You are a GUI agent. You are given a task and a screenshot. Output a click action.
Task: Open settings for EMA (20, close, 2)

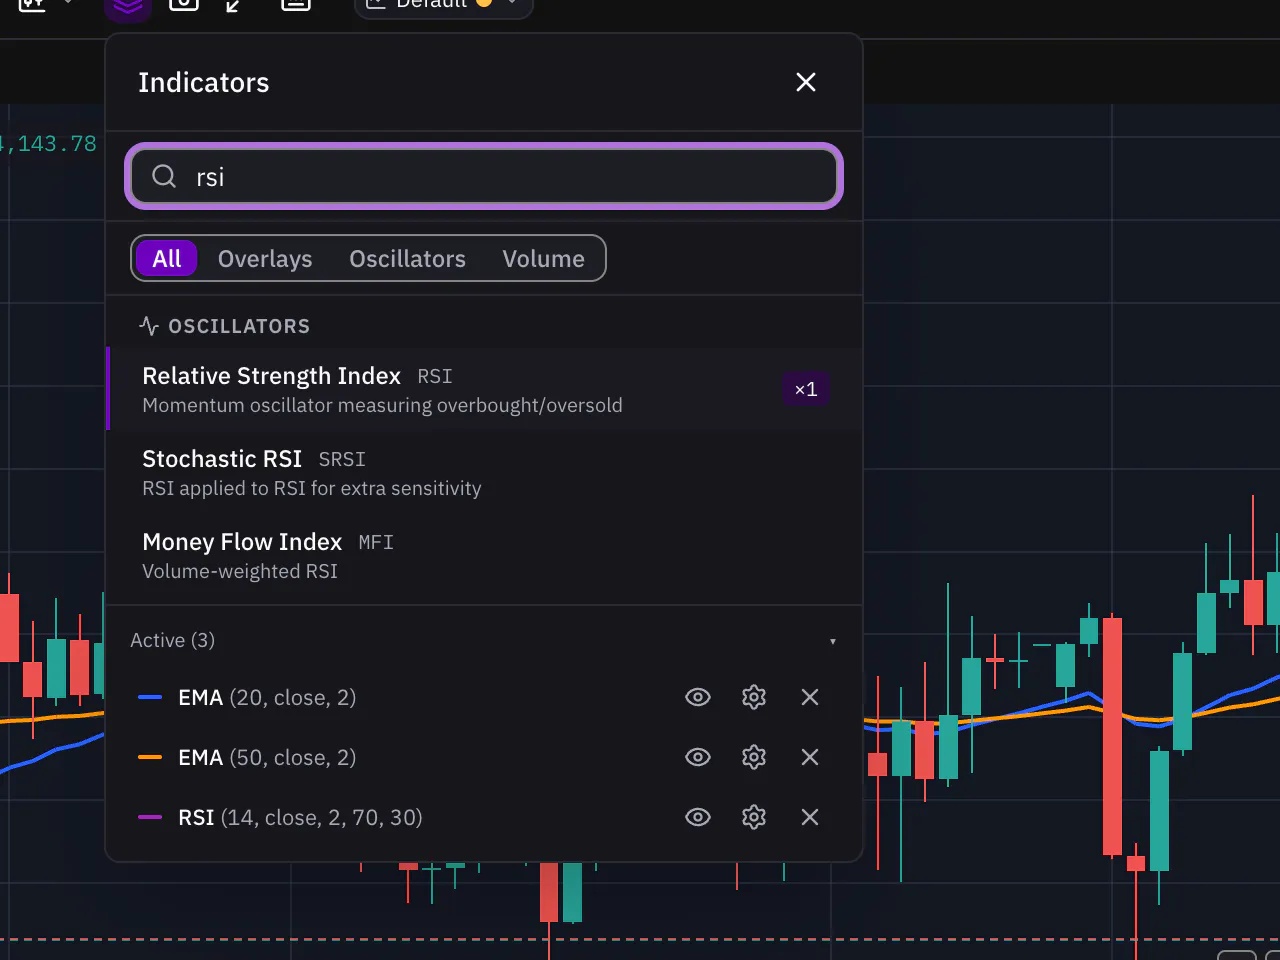pos(754,697)
